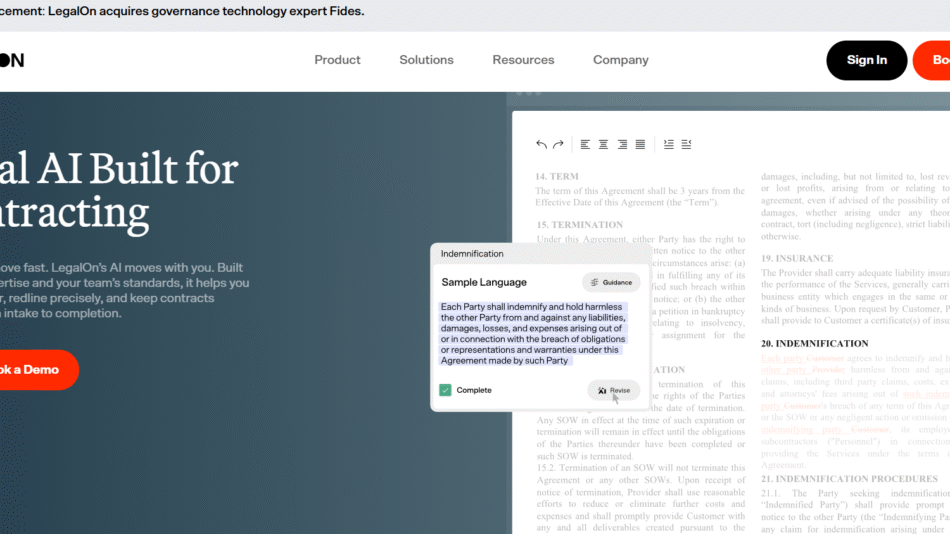Click the increase indent icon
Image resolution: width=950 pixels, height=534 pixels.
point(669,145)
